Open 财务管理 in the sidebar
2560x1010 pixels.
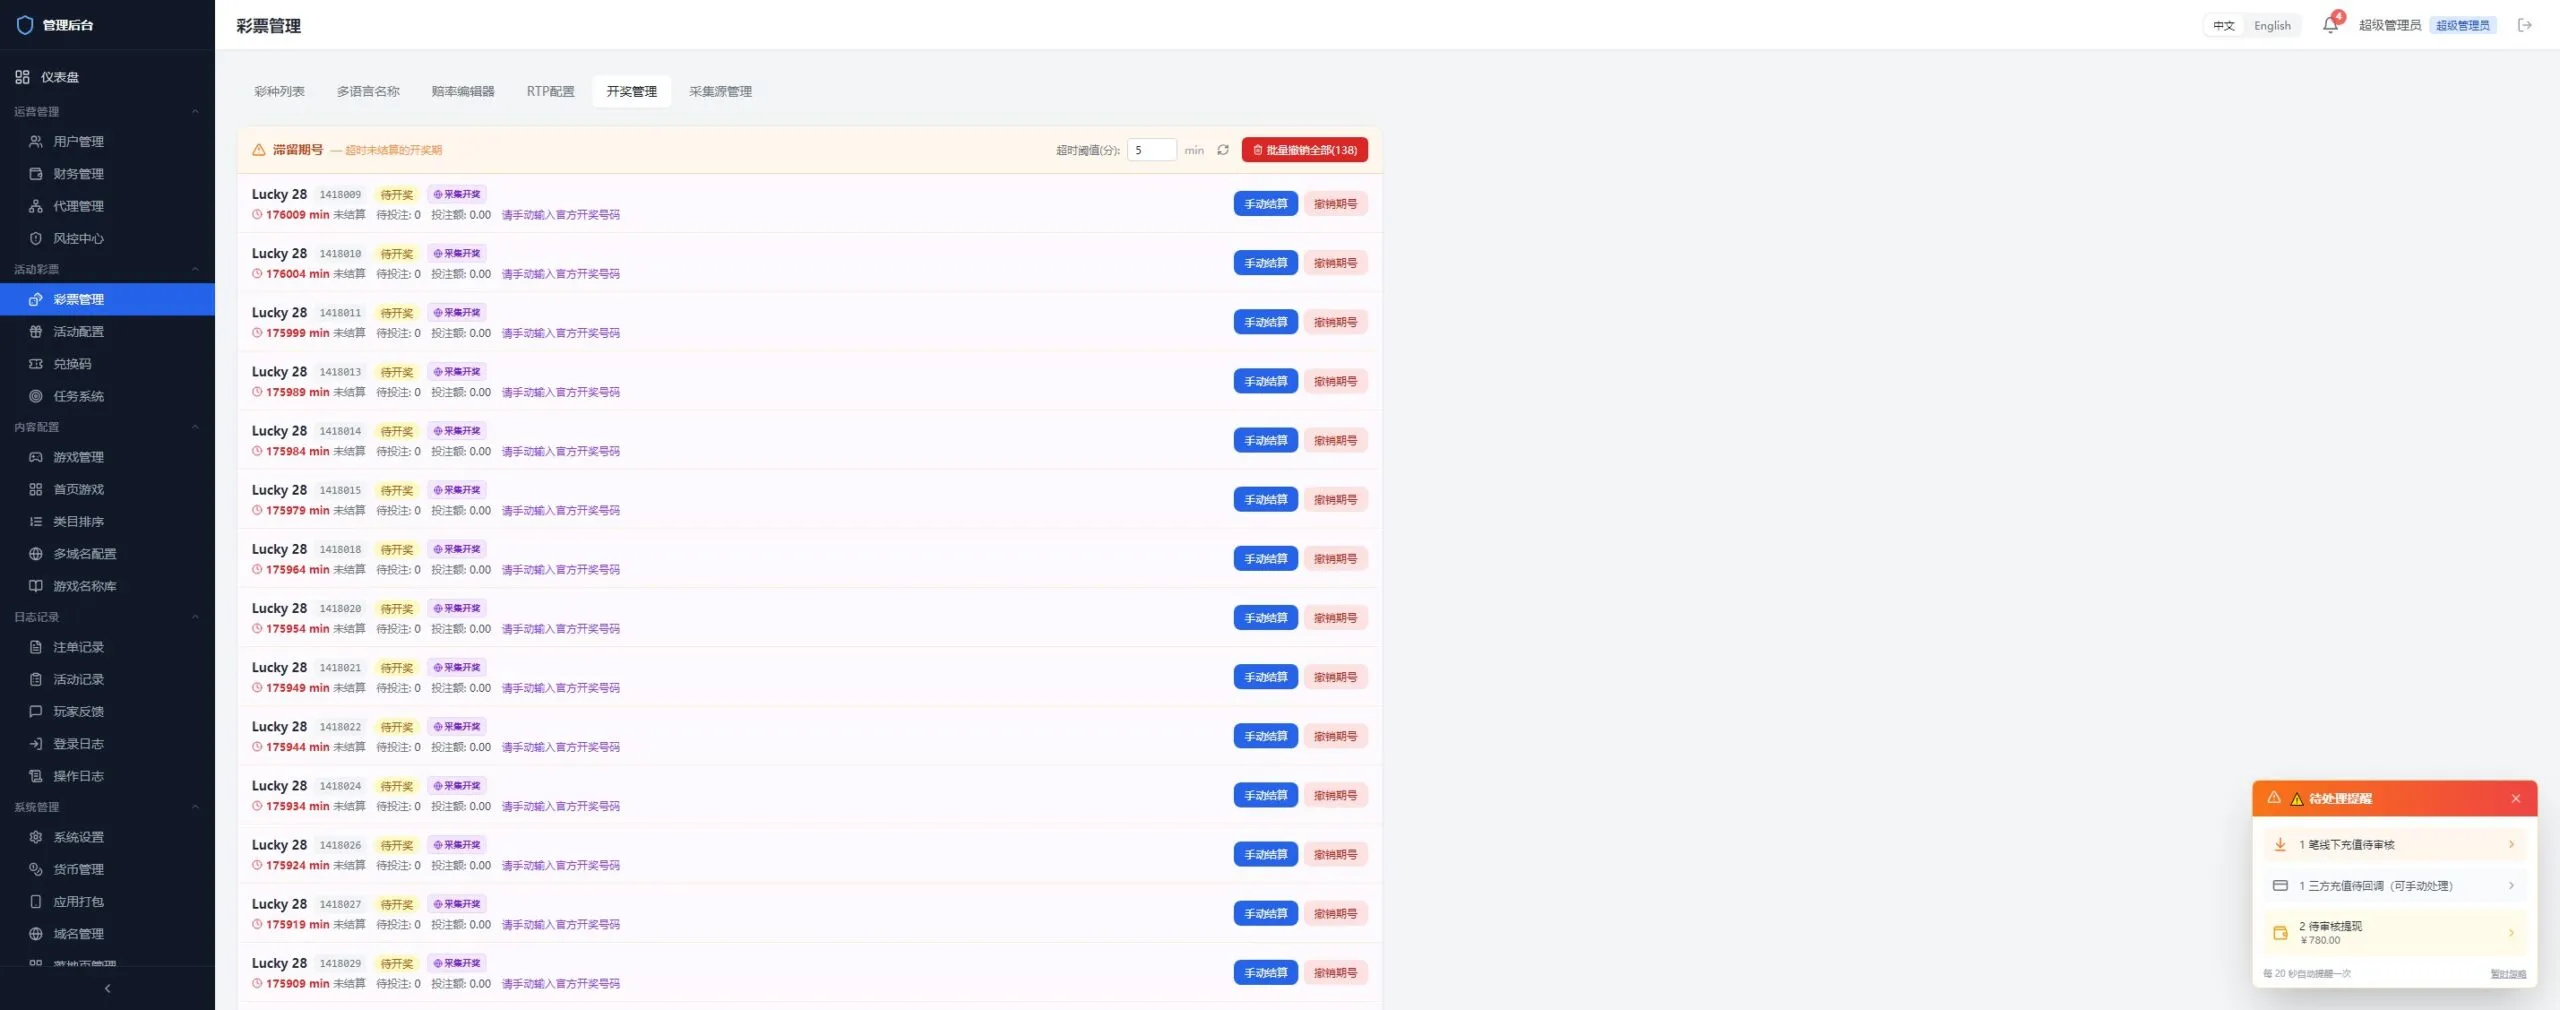(107, 174)
